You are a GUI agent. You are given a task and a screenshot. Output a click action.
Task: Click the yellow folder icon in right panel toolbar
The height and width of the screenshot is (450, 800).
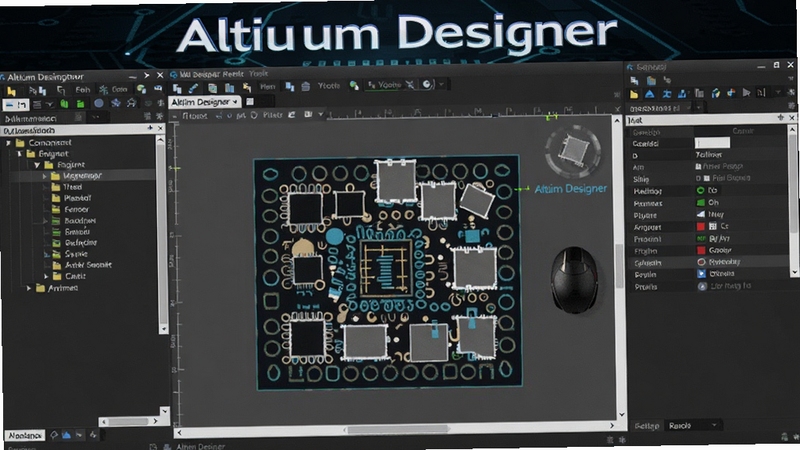(634, 94)
